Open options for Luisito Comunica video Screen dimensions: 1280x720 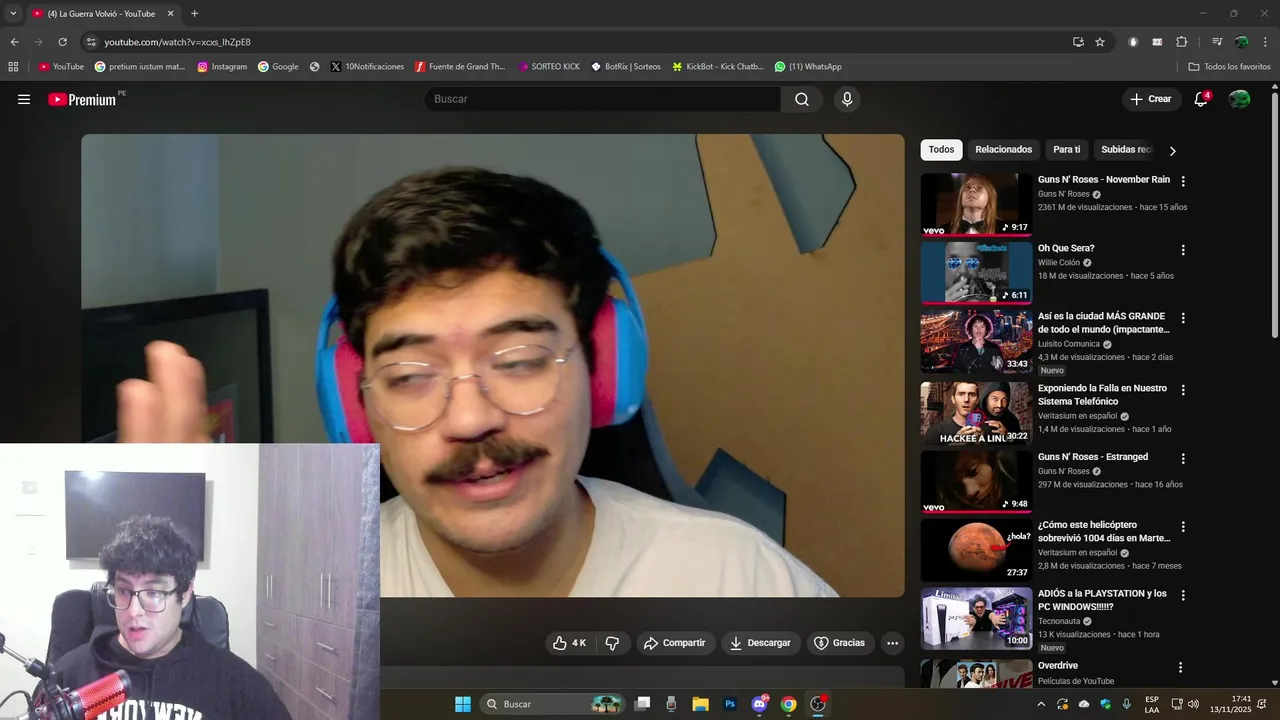[x=1183, y=318]
